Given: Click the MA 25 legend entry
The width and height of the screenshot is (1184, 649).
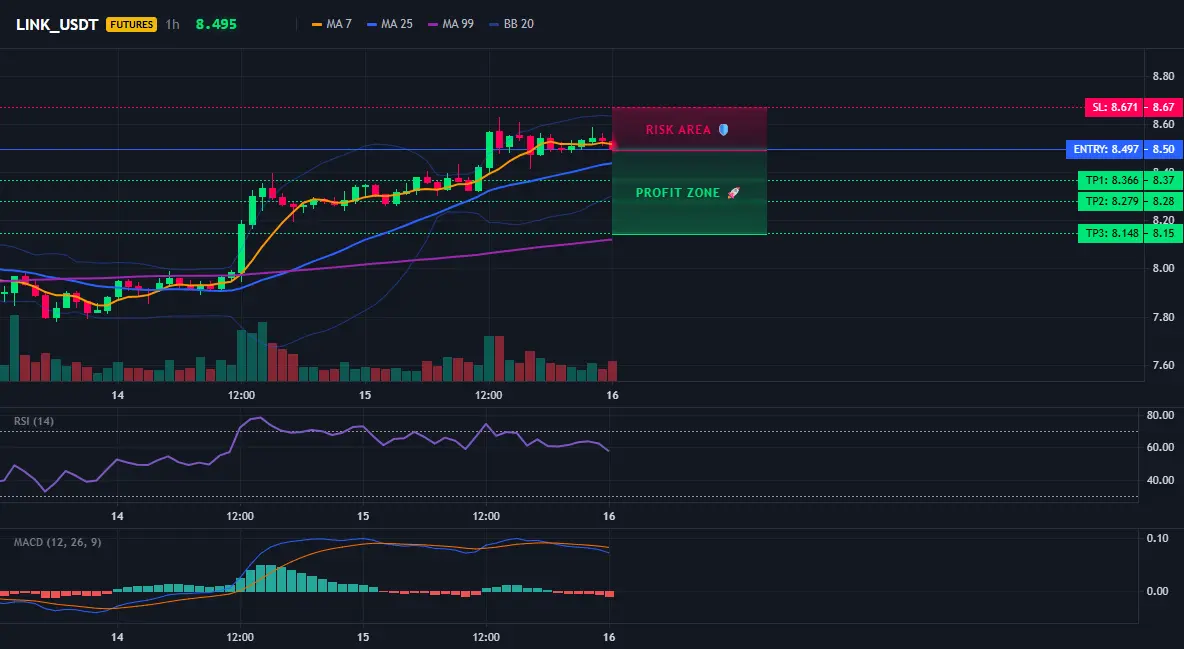Looking at the screenshot, I should click(390, 24).
